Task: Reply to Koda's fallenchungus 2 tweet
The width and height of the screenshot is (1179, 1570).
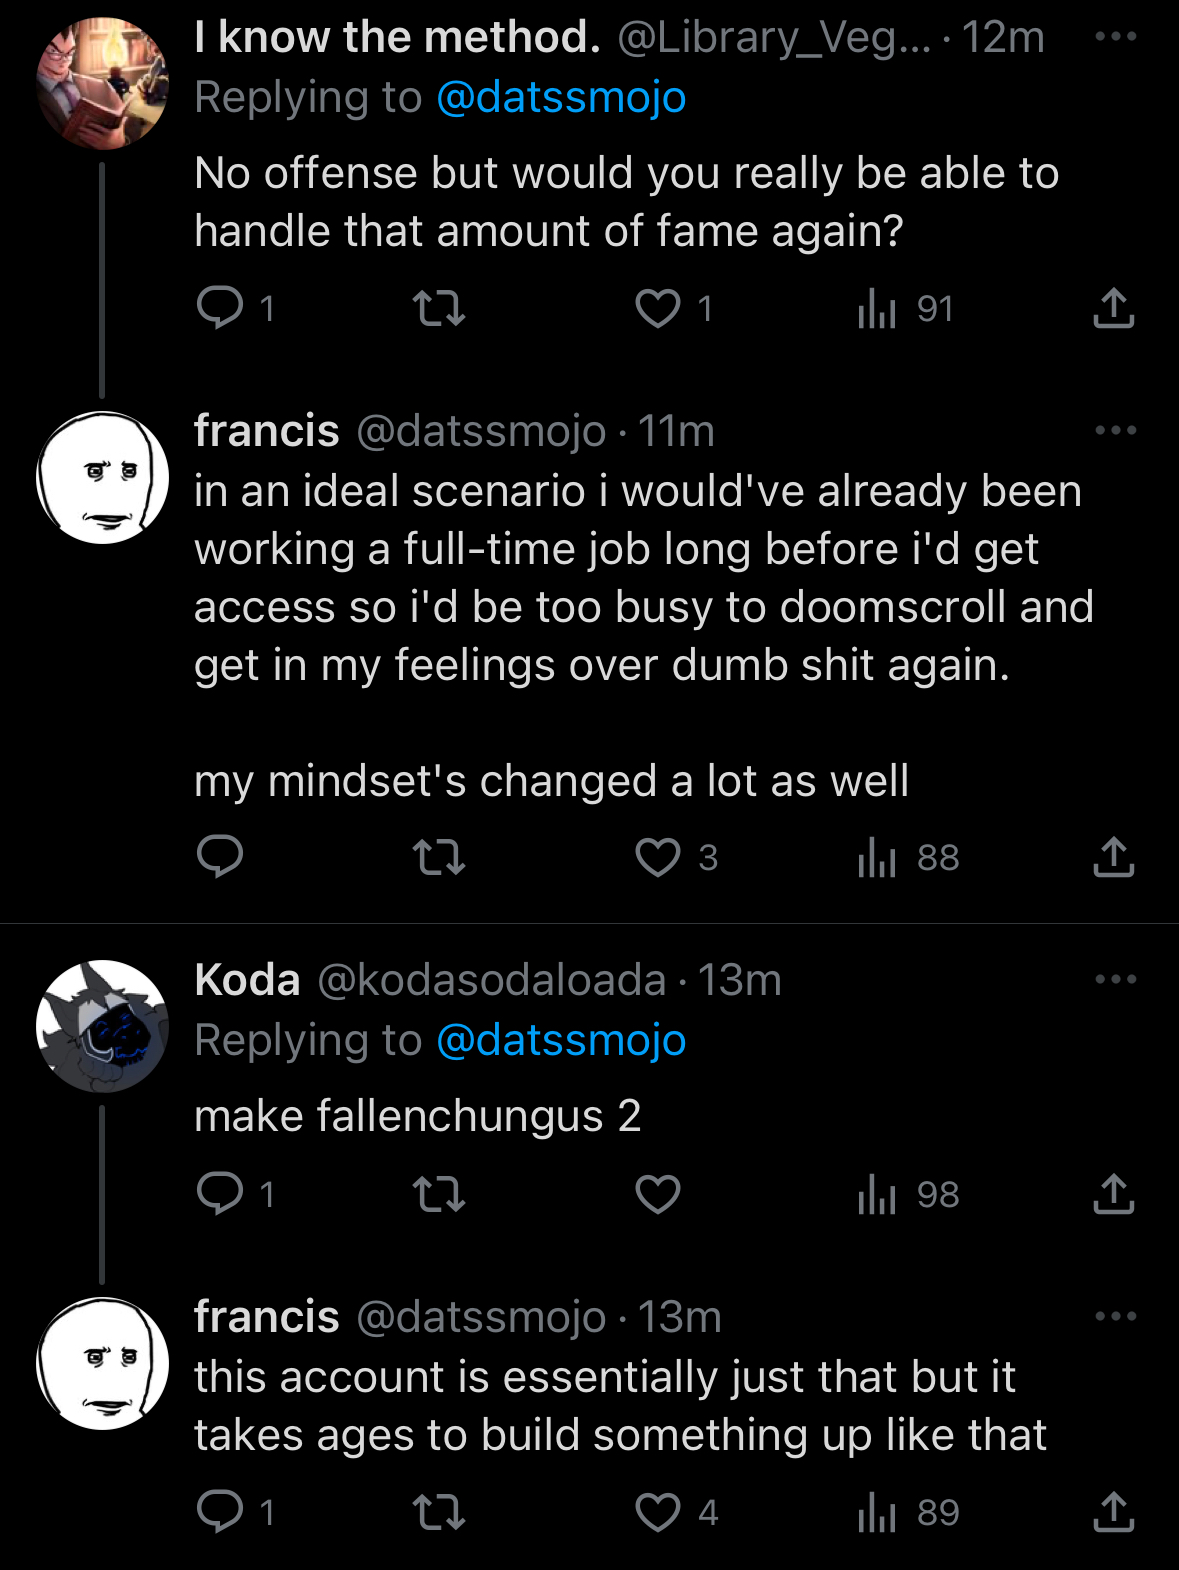Action: 220,1194
